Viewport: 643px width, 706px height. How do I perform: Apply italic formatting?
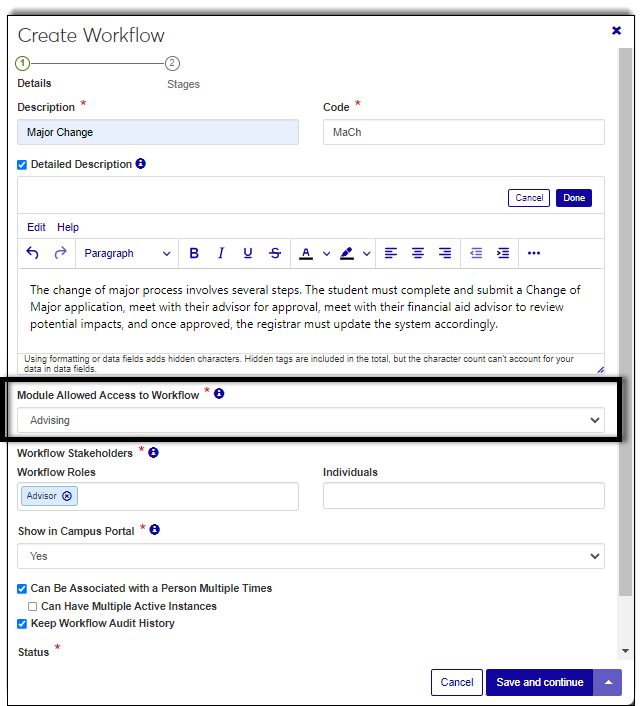point(221,253)
